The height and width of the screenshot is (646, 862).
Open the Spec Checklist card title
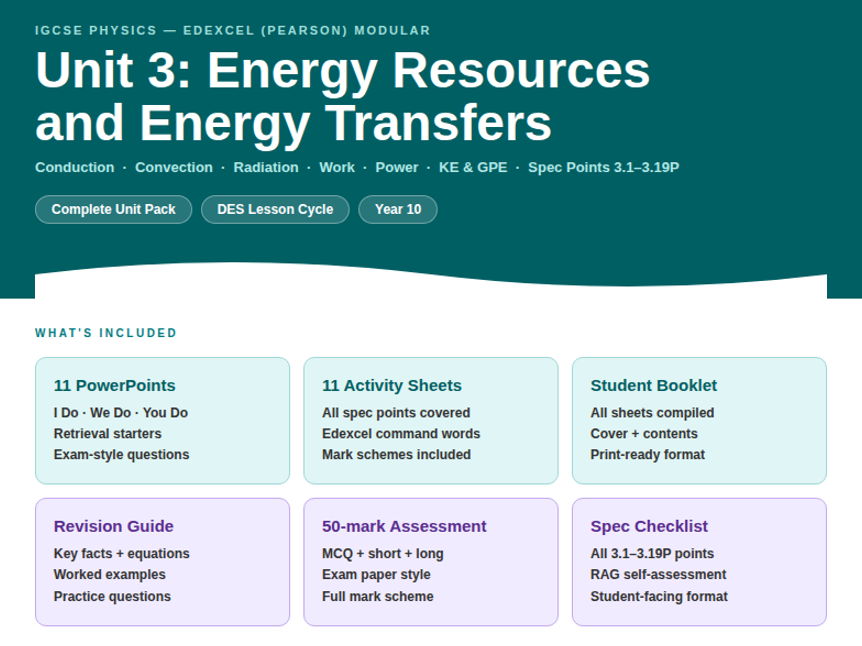click(x=649, y=526)
